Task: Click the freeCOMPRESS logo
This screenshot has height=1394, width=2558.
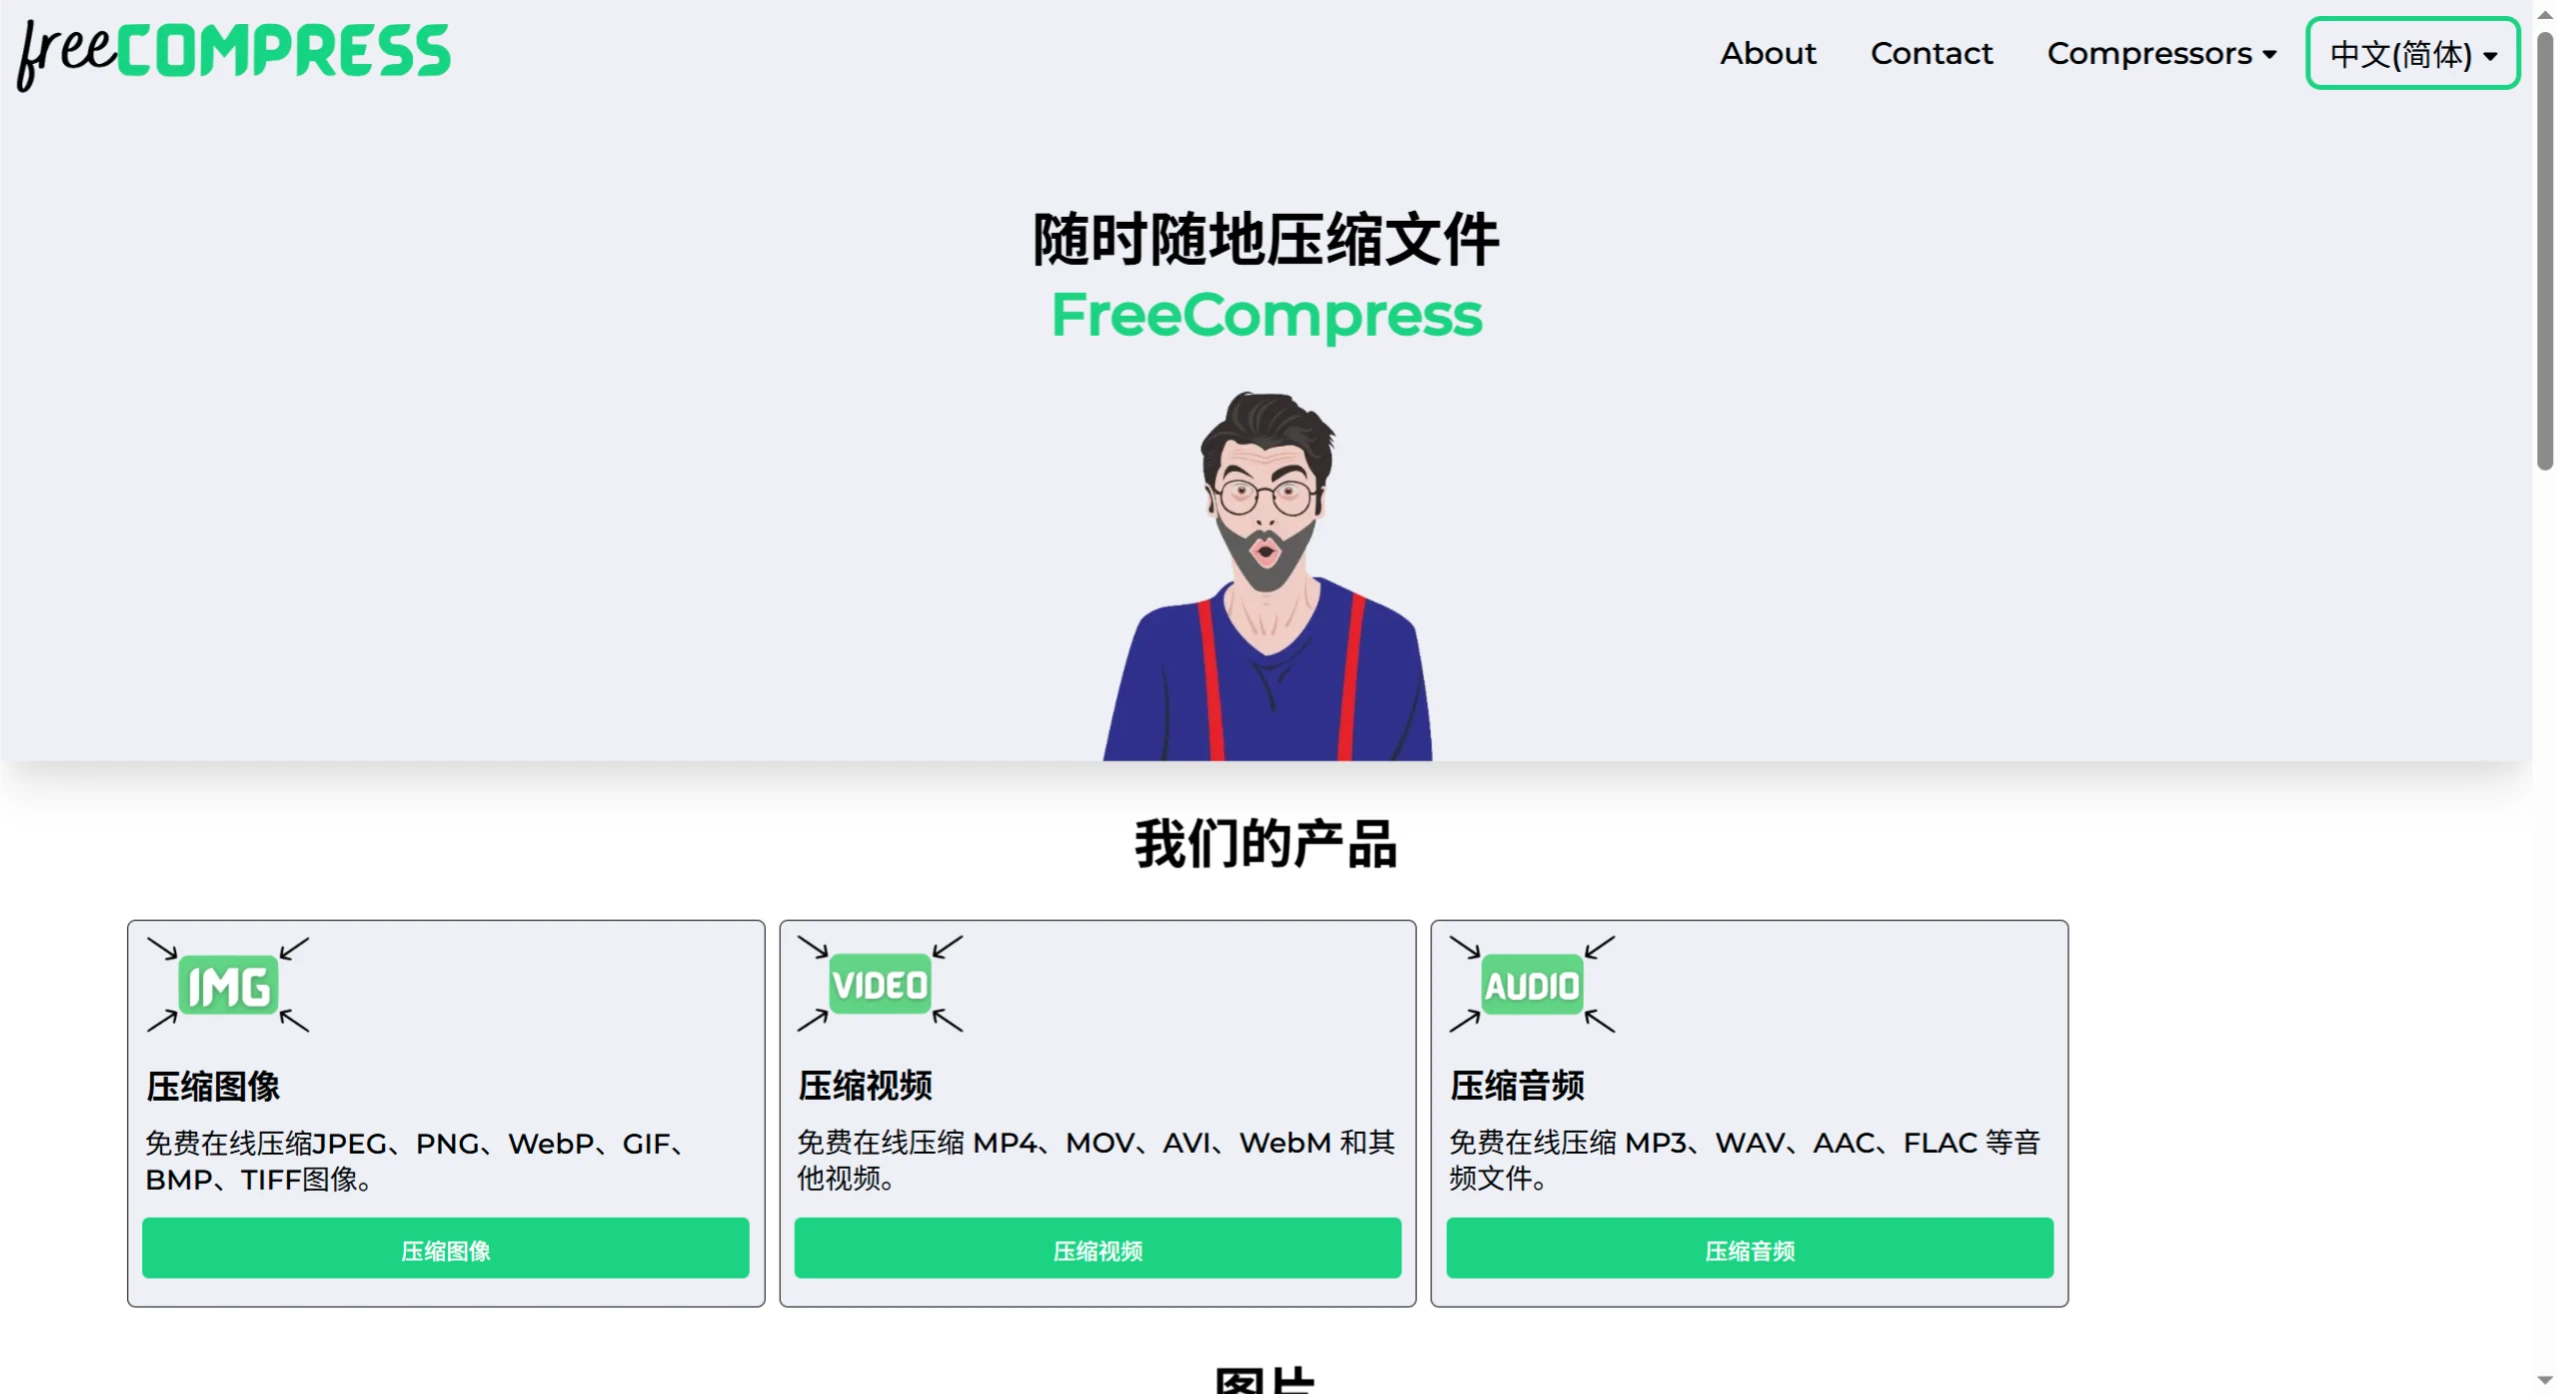Action: pos(233,52)
